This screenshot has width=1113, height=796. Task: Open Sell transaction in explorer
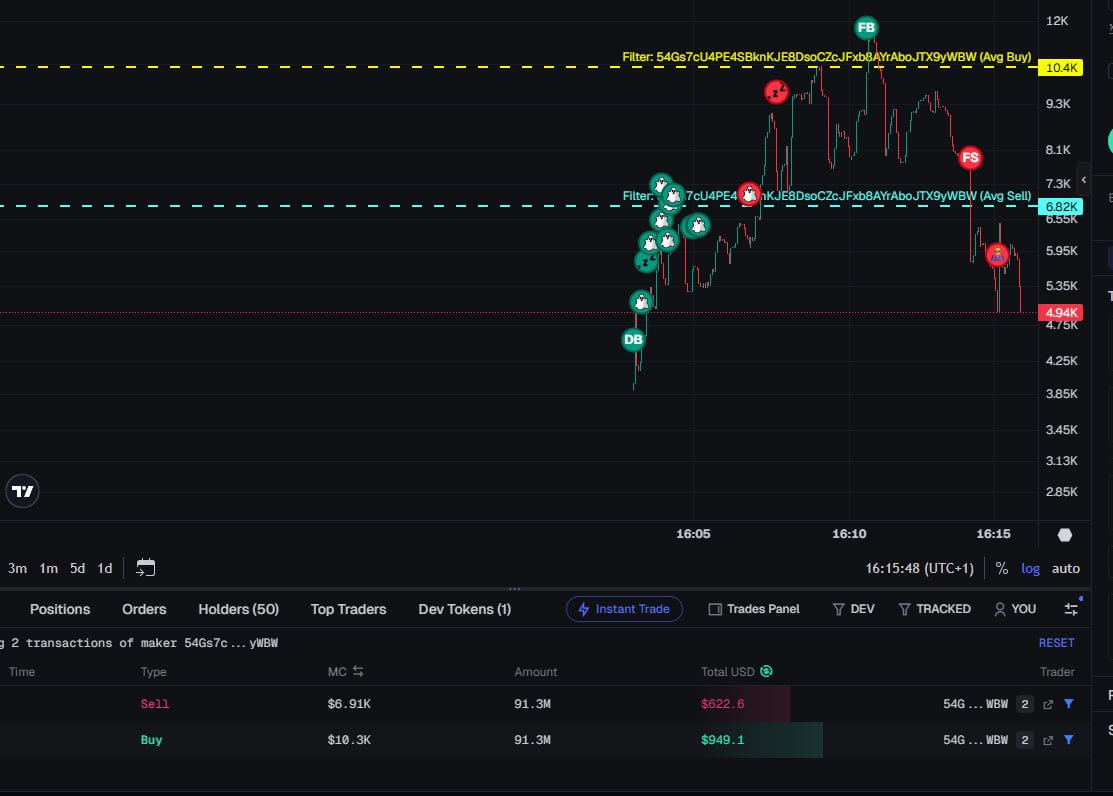click(1048, 704)
